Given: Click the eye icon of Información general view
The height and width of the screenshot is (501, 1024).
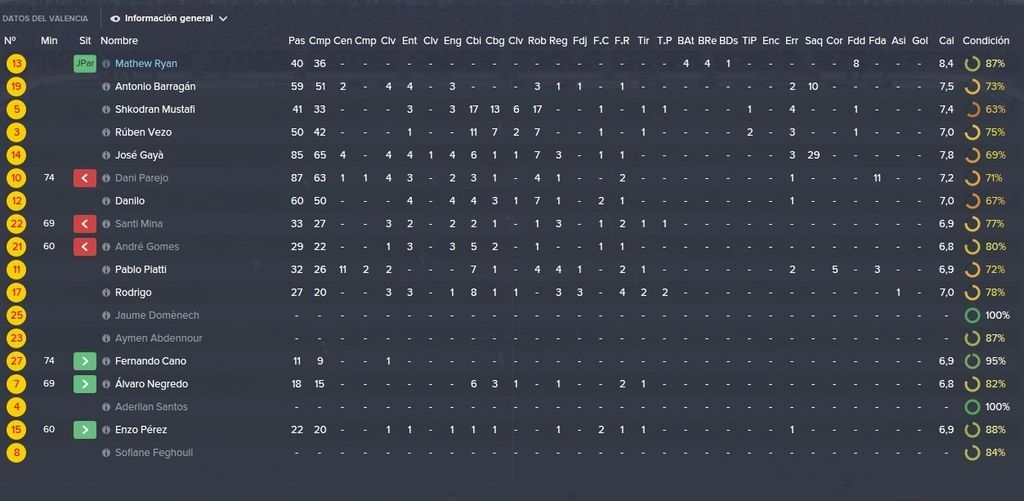Looking at the screenshot, I should click(116, 19).
